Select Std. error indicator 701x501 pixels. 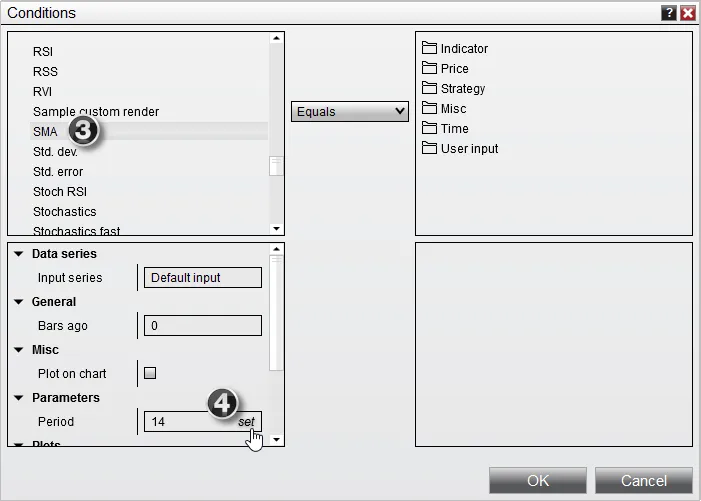click(x=58, y=172)
